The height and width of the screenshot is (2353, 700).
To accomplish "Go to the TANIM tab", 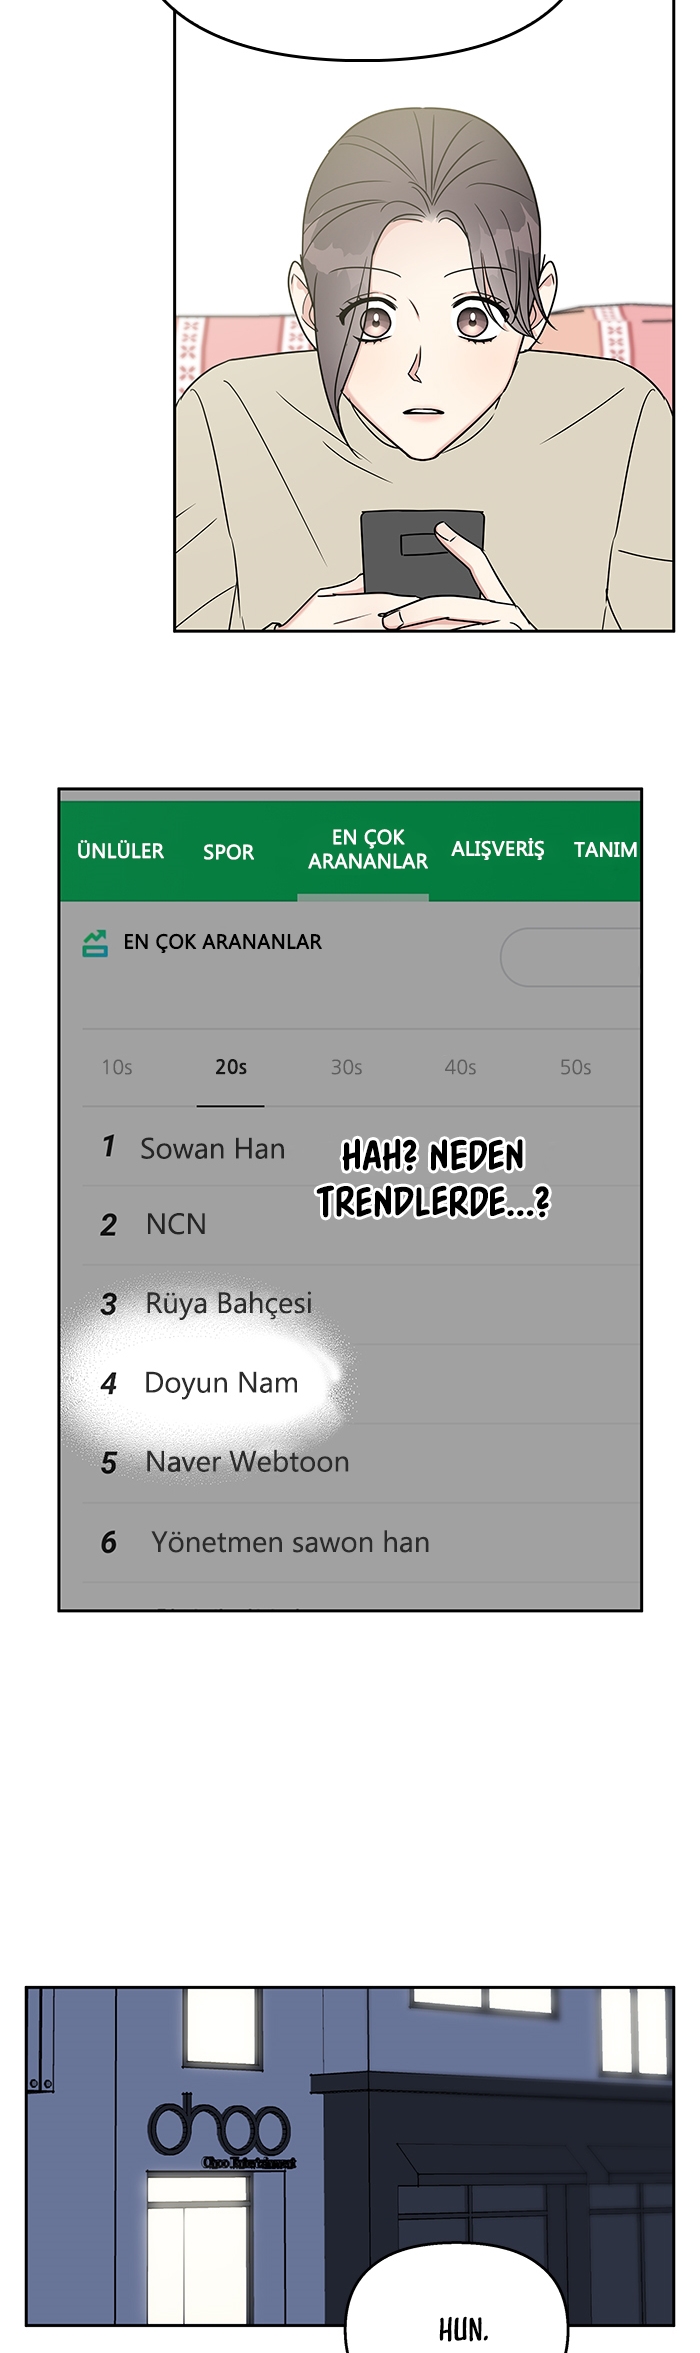I will (x=605, y=850).
